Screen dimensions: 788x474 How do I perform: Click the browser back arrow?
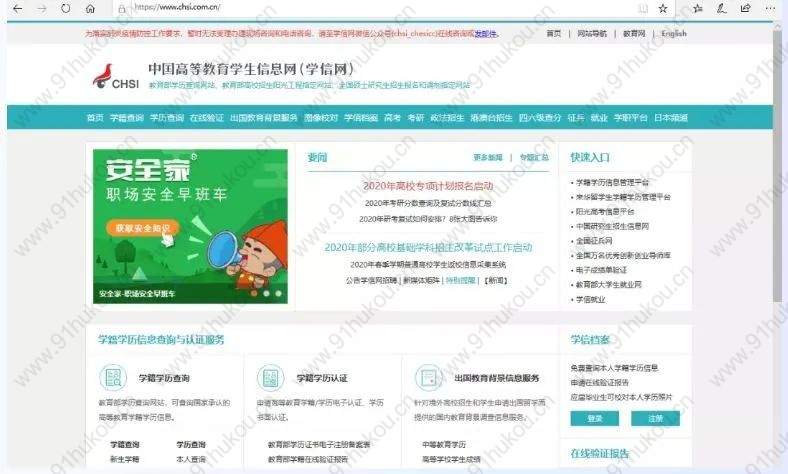pos(18,9)
